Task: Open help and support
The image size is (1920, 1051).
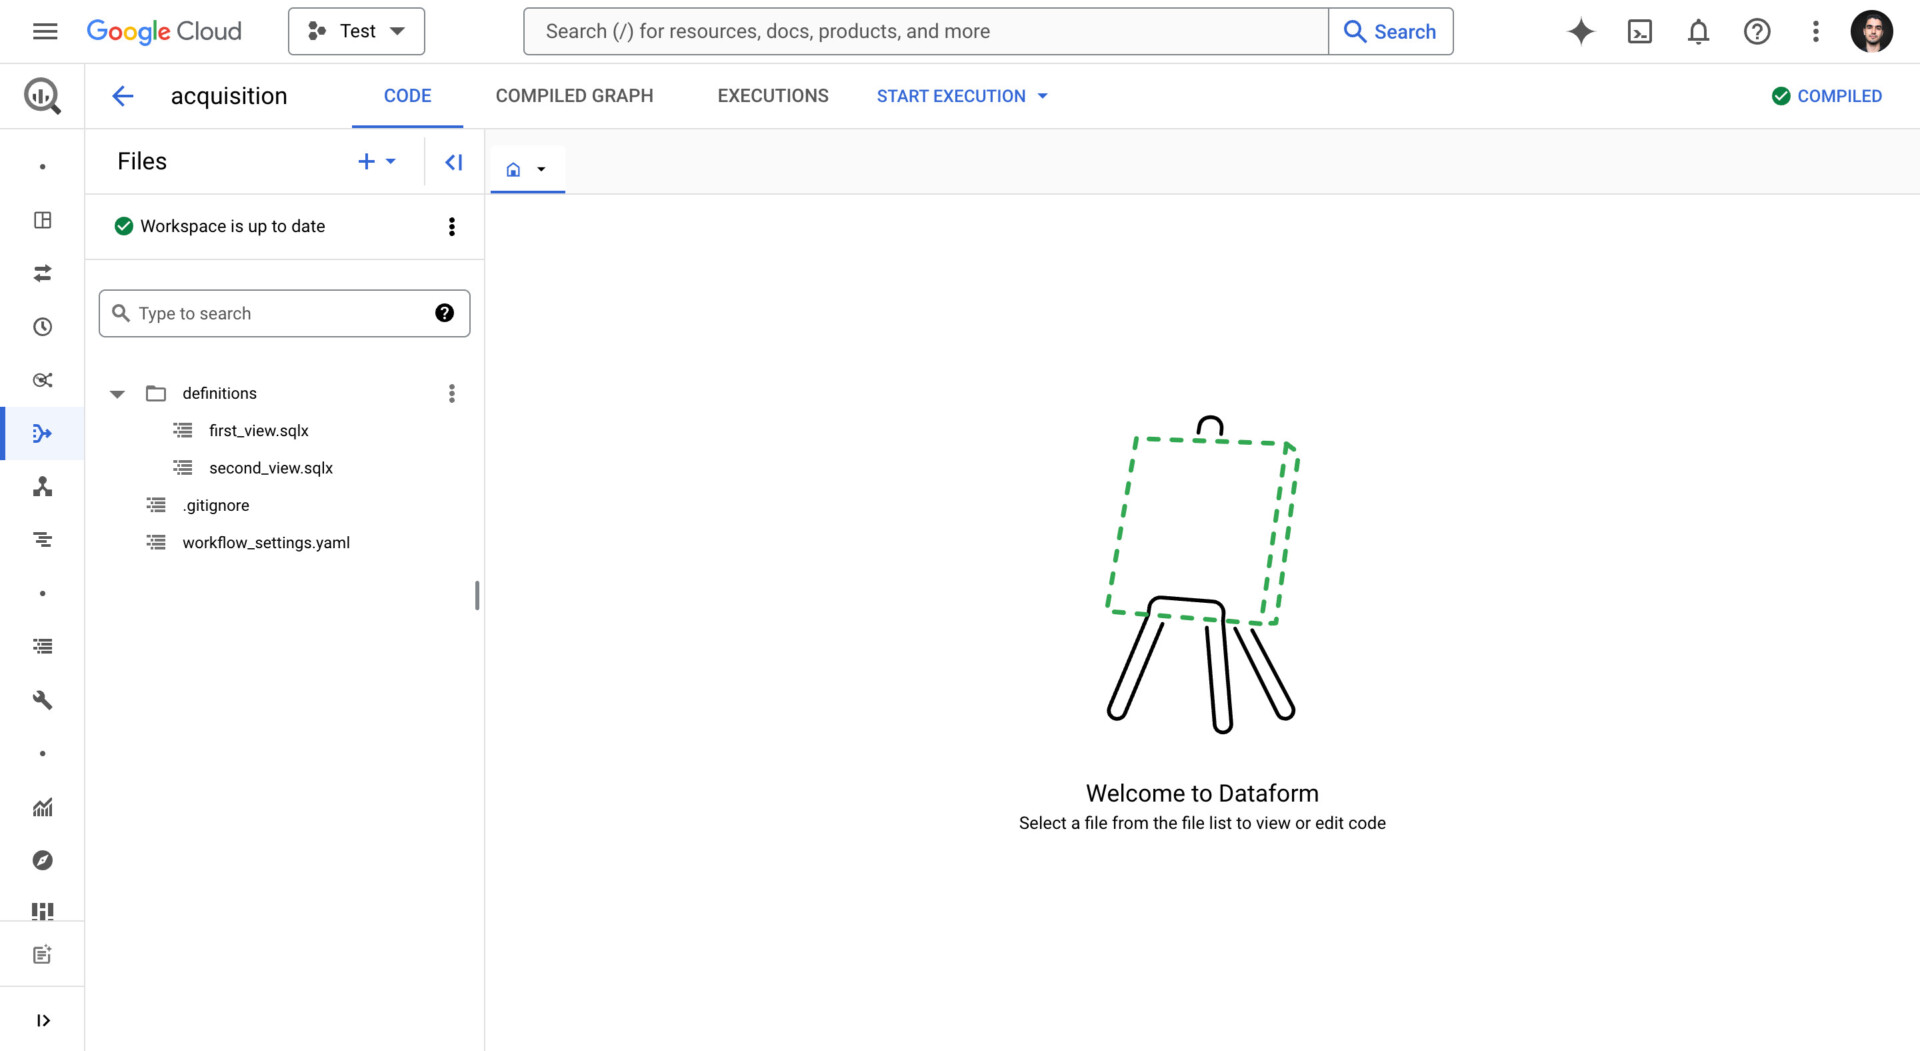Action: pyautogui.click(x=1757, y=31)
